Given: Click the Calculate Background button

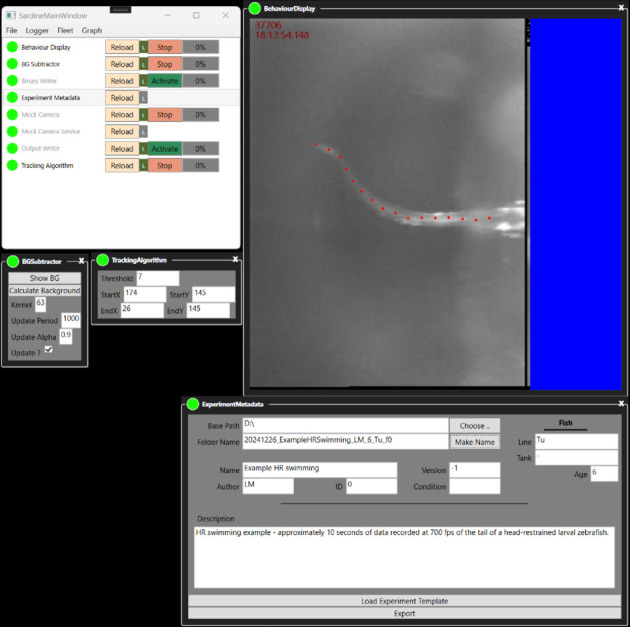Looking at the screenshot, I should [45, 290].
